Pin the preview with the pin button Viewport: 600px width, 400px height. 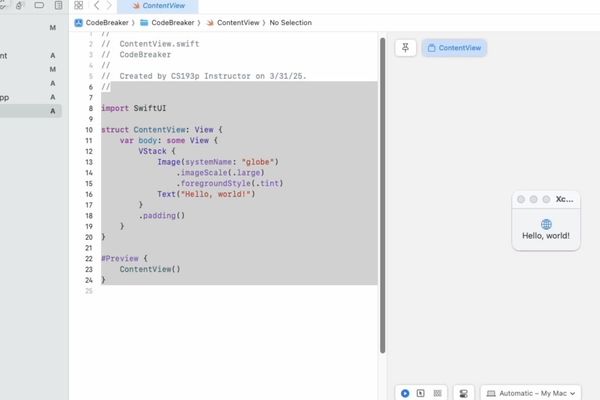click(x=405, y=48)
